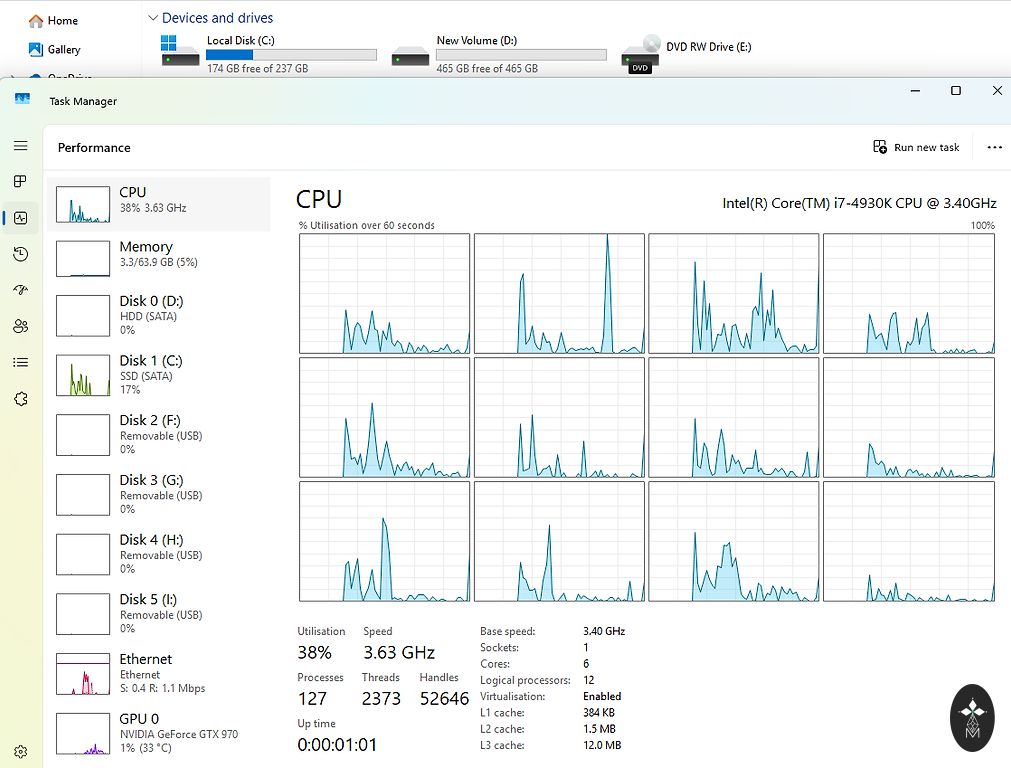
Task: Open the Users page icon
Action: click(x=20, y=326)
